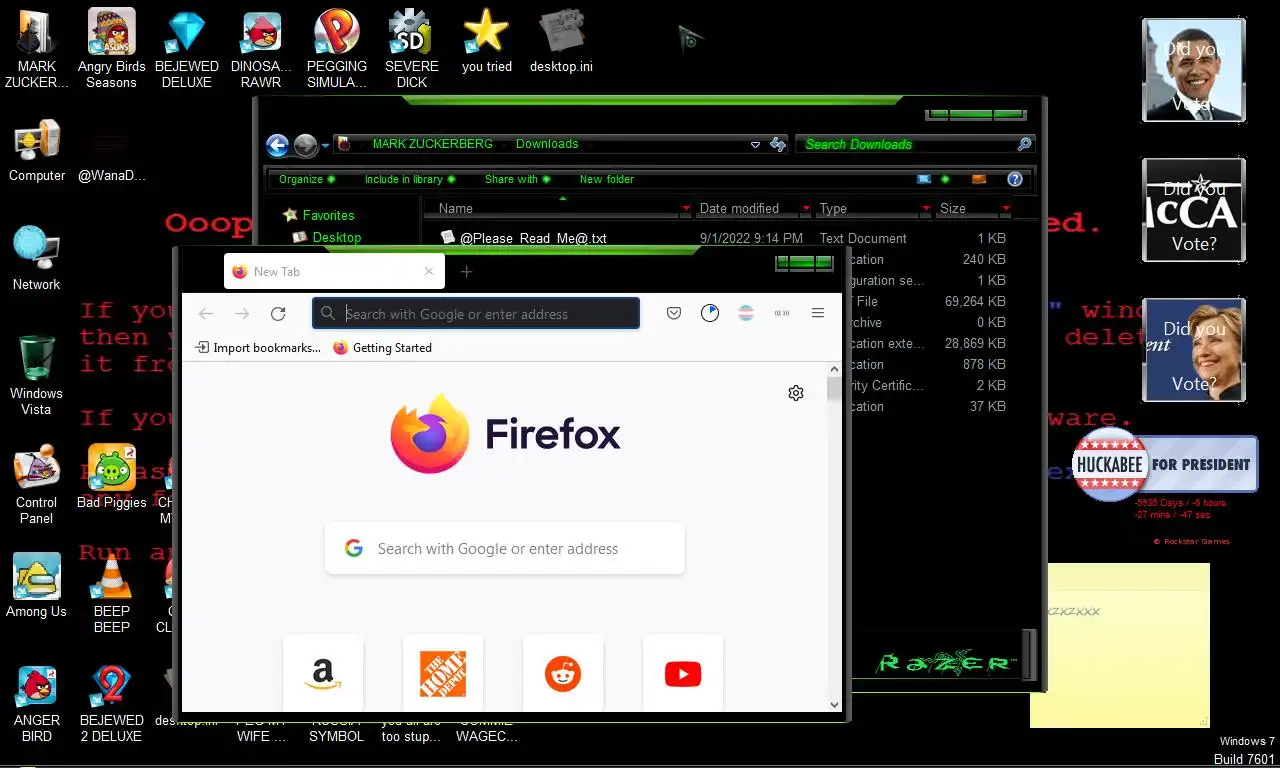1280x768 pixels.
Task: Select the ANGER BIRD desktop icon
Action: pos(37,703)
